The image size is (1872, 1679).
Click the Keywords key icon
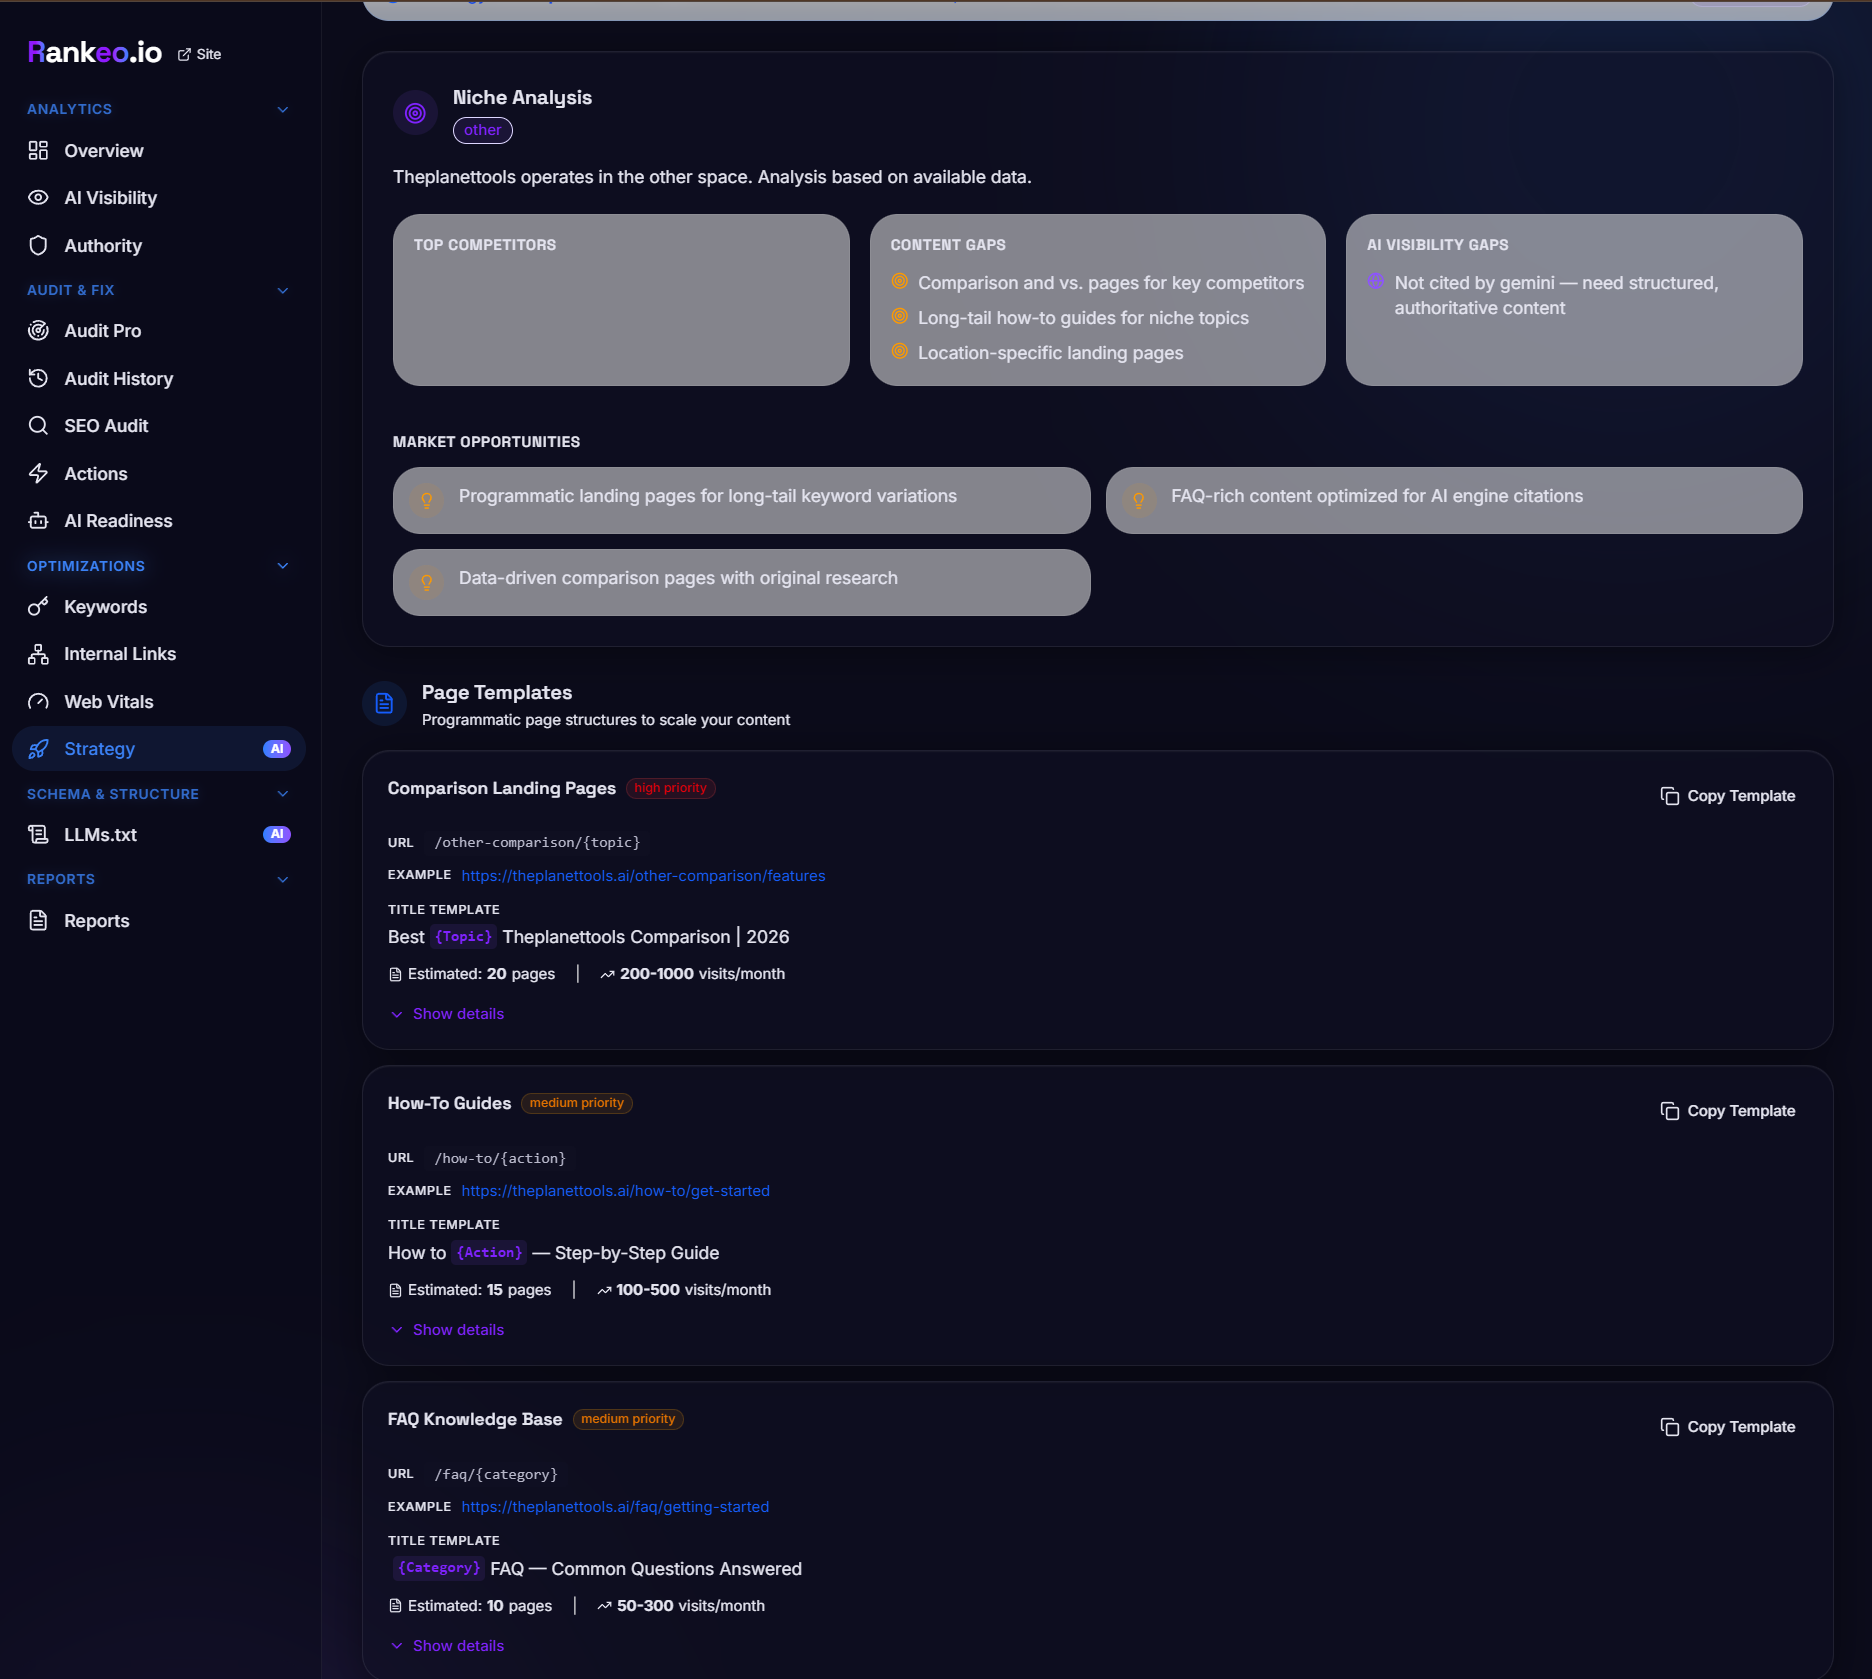click(x=38, y=606)
